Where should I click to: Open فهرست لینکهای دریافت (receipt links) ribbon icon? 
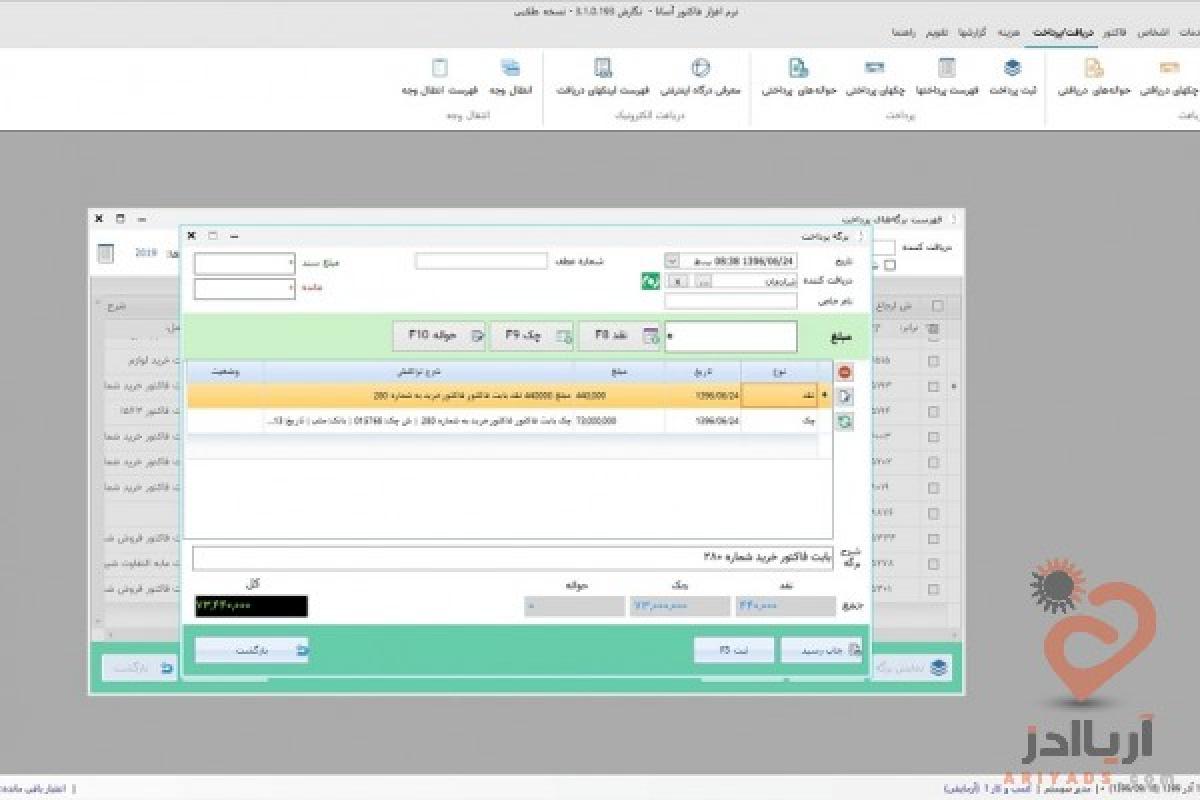point(603,78)
